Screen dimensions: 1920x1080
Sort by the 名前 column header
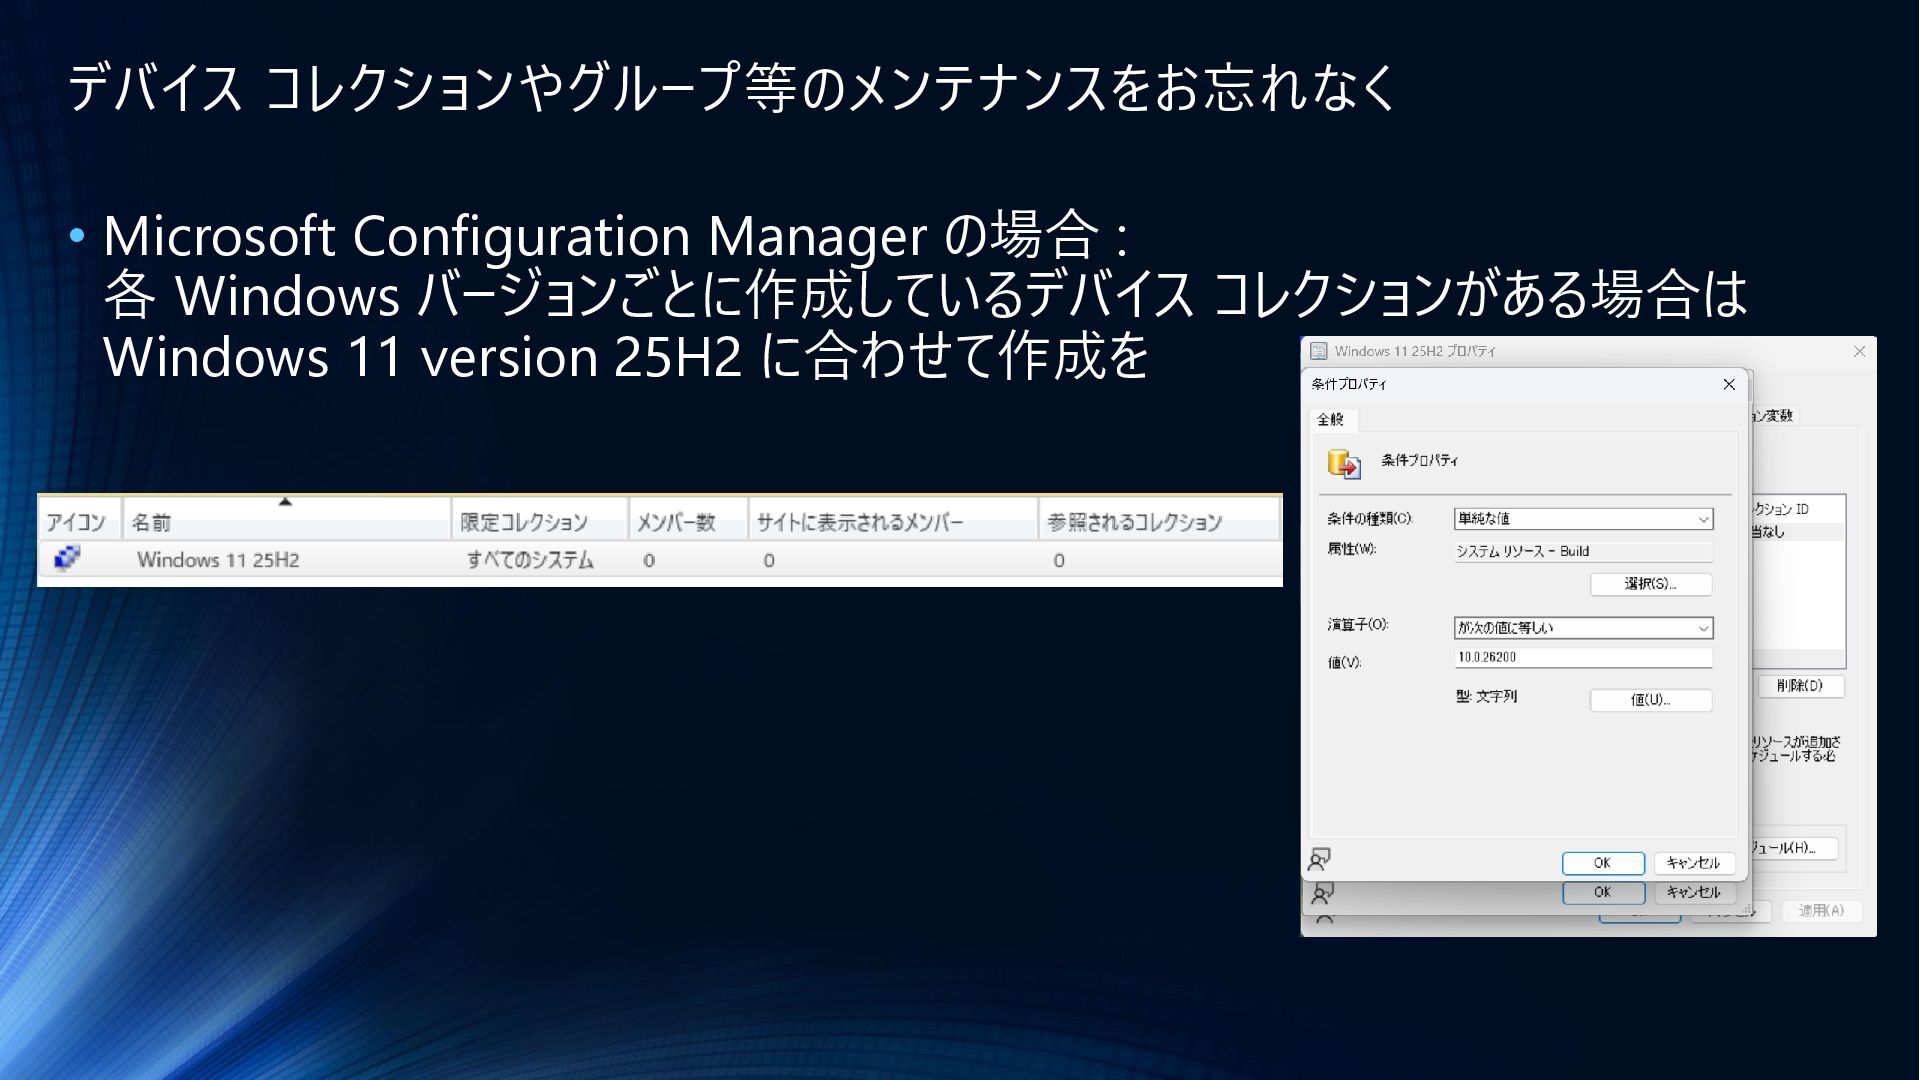(286, 521)
